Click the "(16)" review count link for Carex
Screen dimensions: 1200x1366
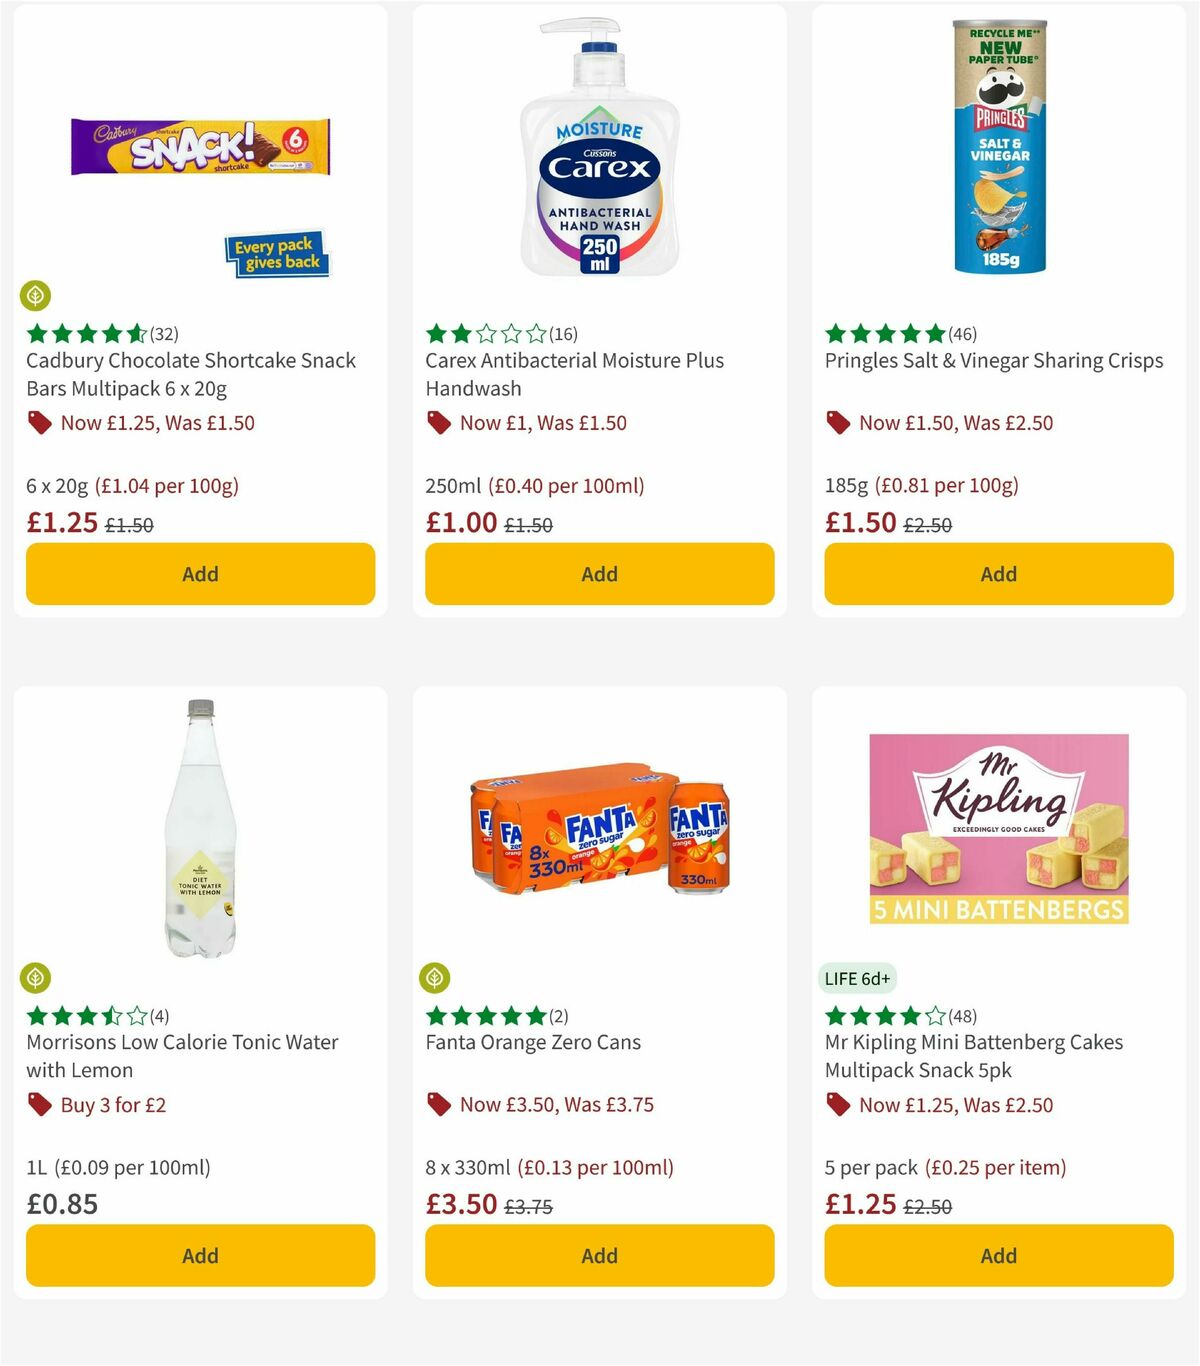coord(561,333)
